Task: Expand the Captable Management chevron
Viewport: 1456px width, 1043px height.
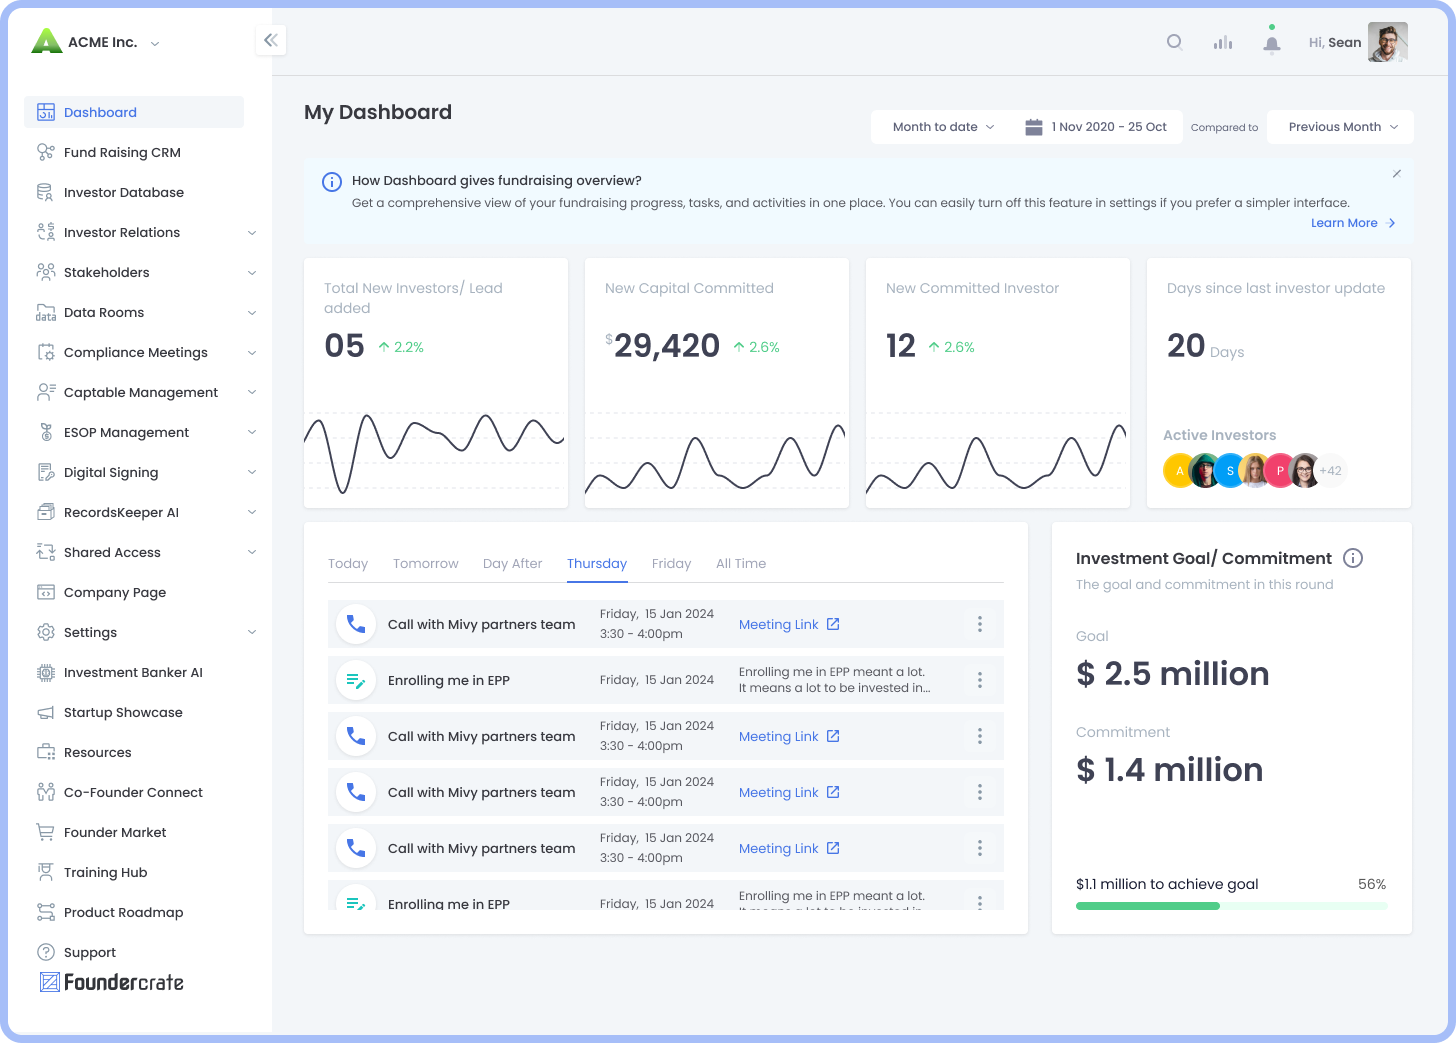Action: (252, 392)
